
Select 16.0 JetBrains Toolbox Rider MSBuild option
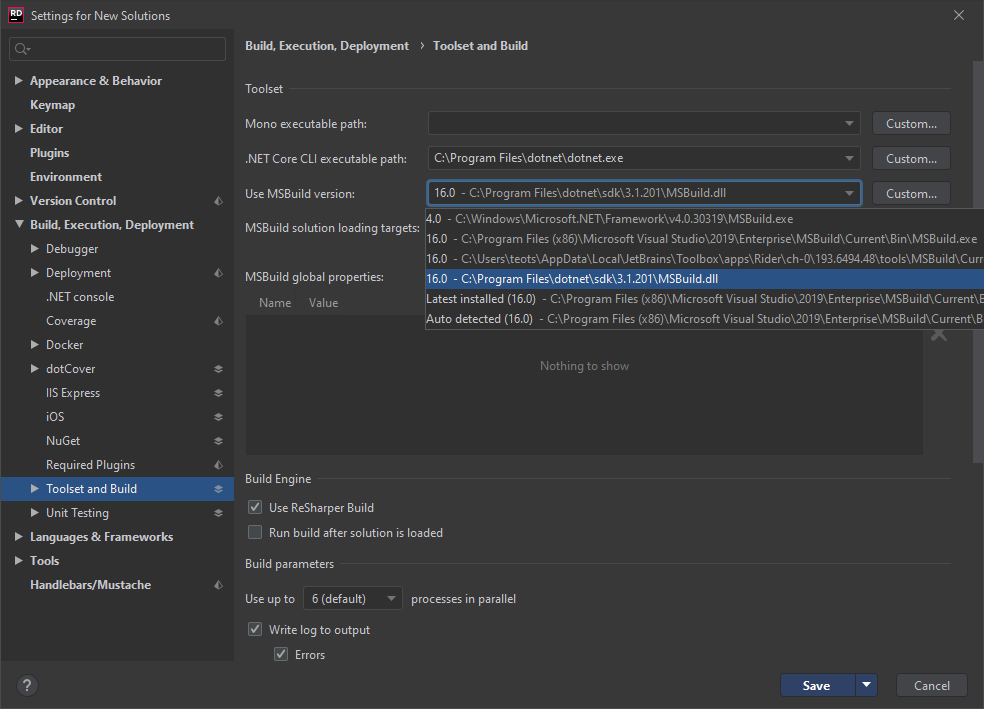(x=704, y=259)
